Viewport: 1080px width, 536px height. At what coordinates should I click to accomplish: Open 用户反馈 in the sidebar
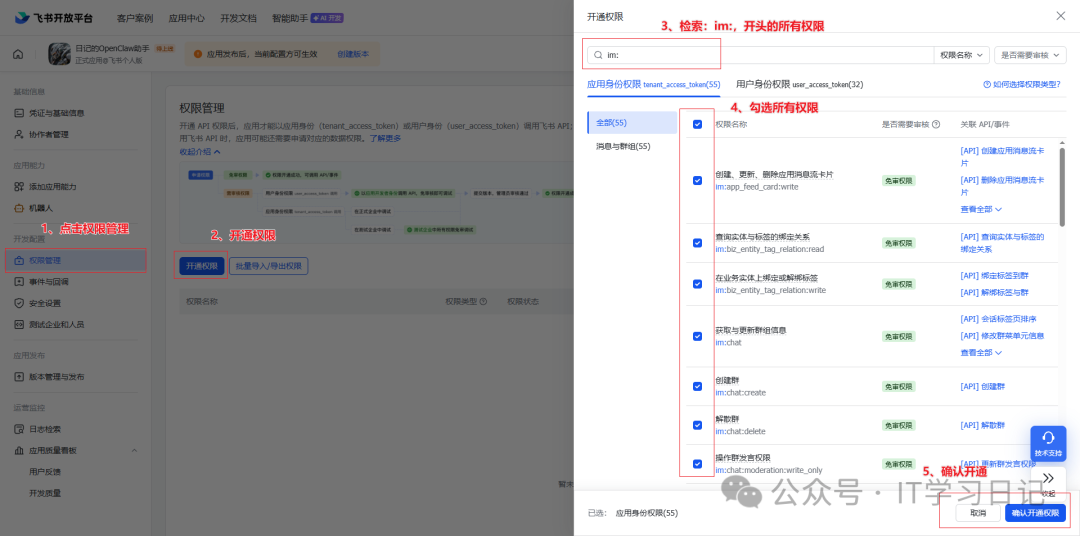pyautogui.click(x=45, y=472)
